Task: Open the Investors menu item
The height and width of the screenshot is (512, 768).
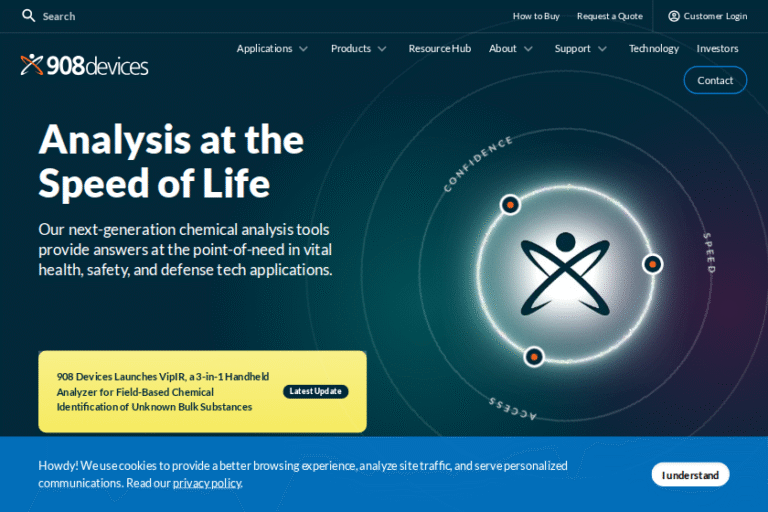Action: point(717,48)
